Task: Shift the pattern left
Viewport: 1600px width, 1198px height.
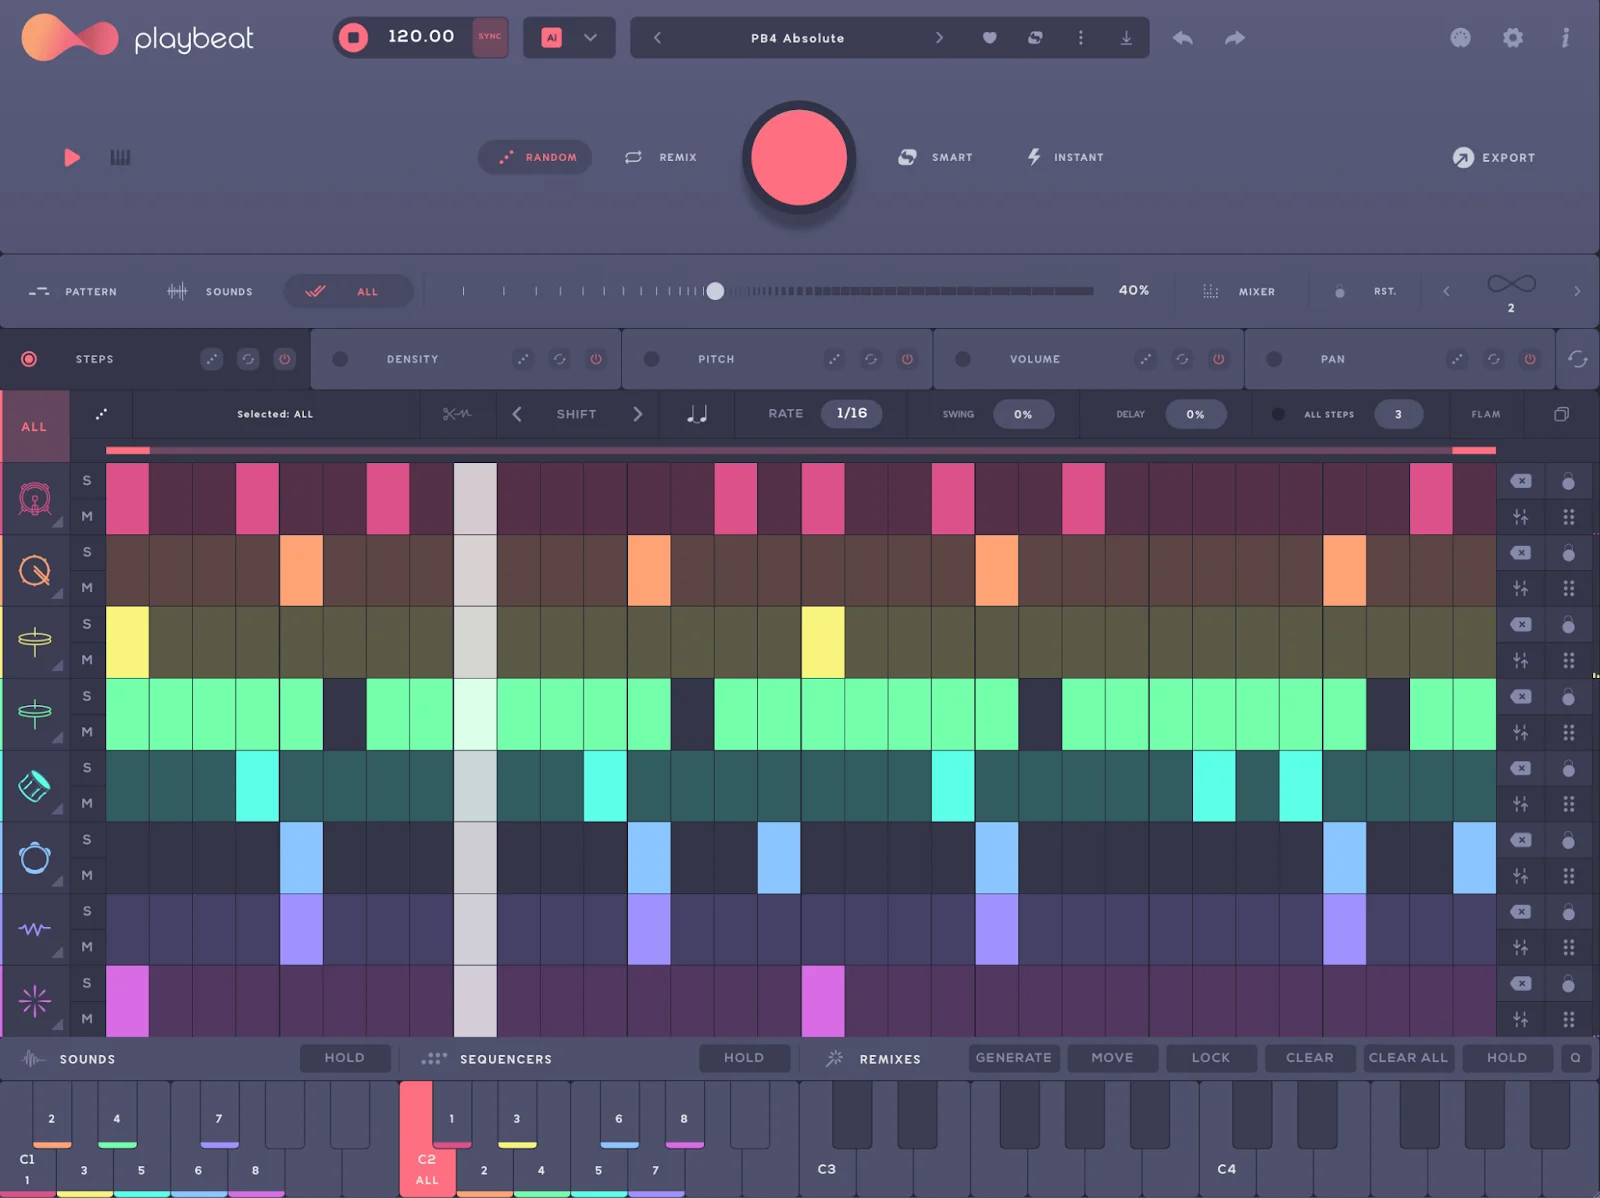Action: click(x=517, y=414)
